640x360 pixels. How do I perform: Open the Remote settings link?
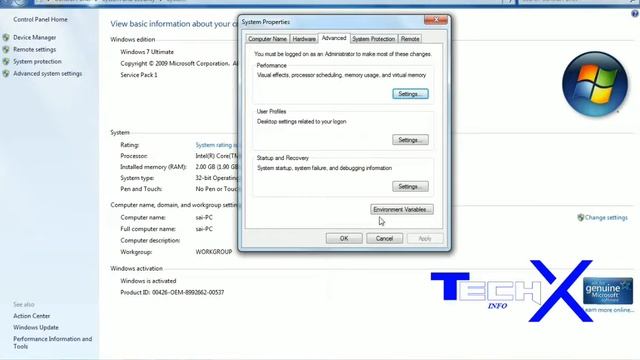35,49
